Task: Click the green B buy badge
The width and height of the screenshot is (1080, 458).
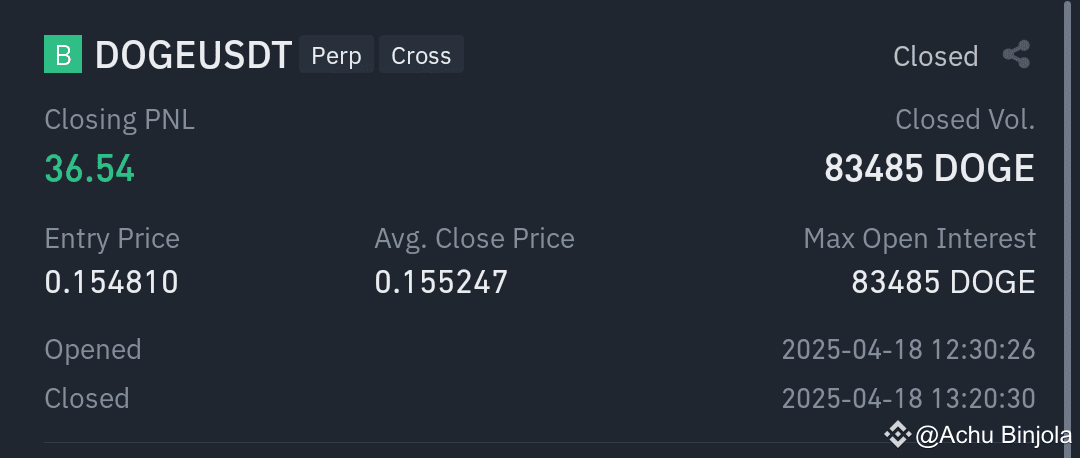Action: [63, 54]
